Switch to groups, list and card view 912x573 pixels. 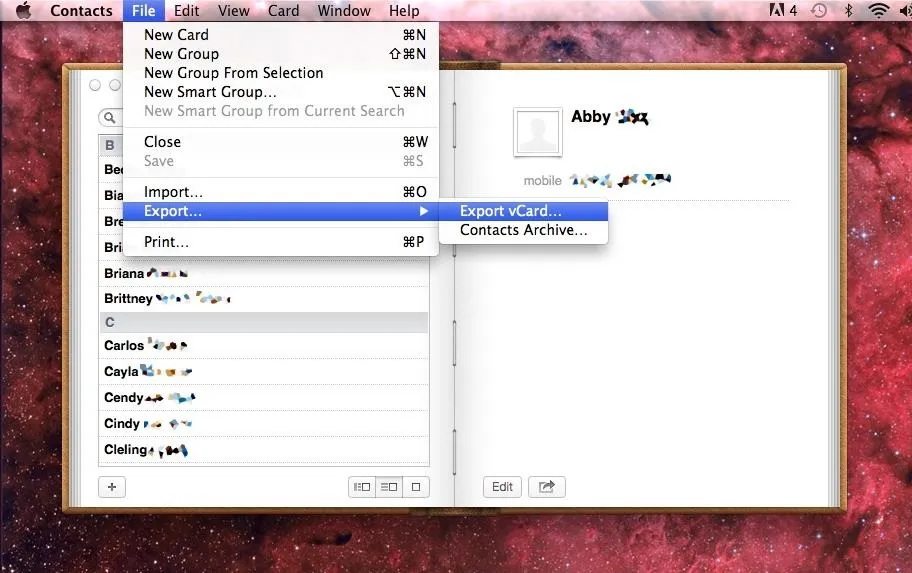coord(362,487)
